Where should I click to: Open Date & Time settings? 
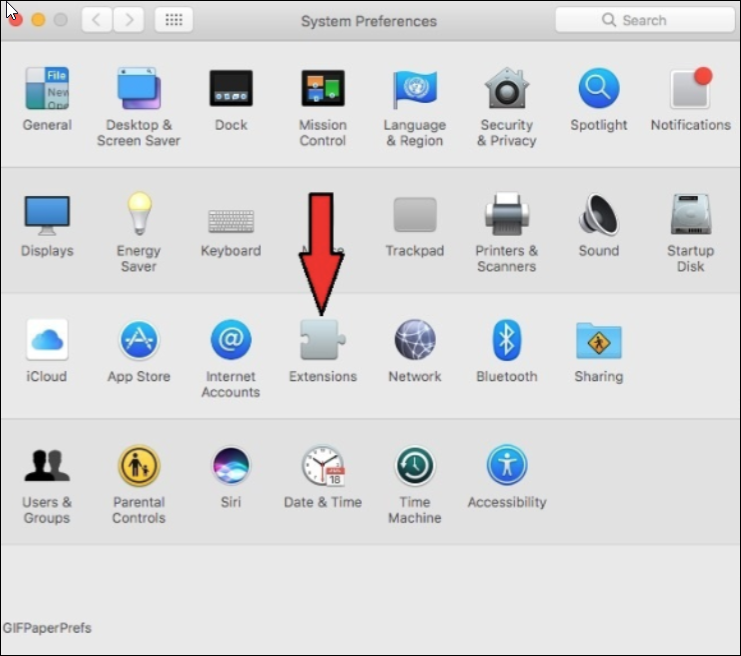tap(323, 466)
